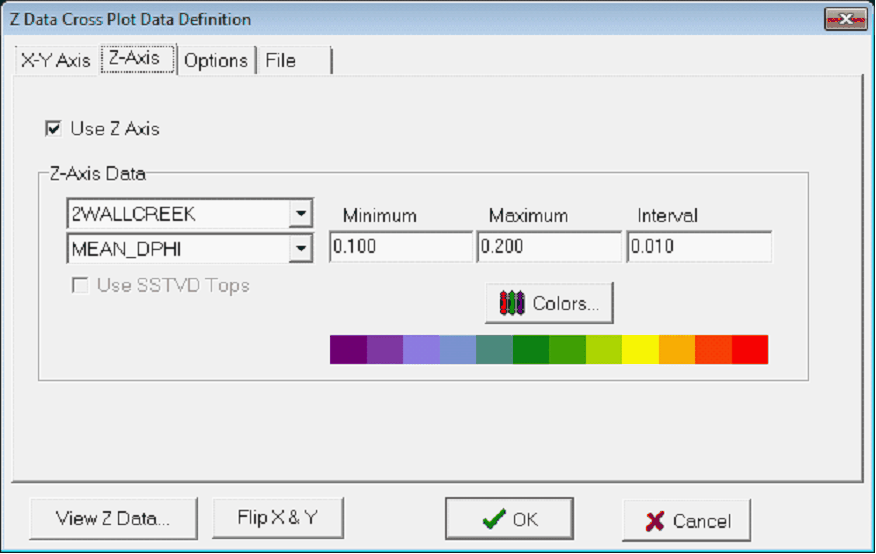The width and height of the screenshot is (876, 554).
Task: Open the Options tab
Action: click(215, 60)
